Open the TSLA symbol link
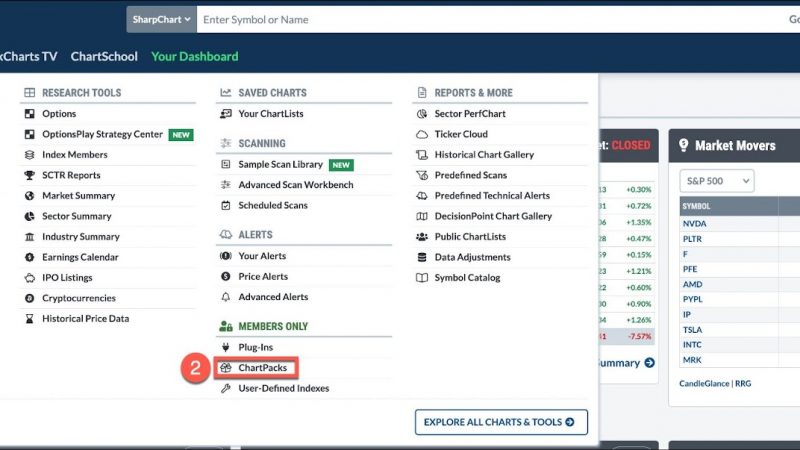This screenshot has height=450, width=800. pyautogui.click(x=692, y=330)
